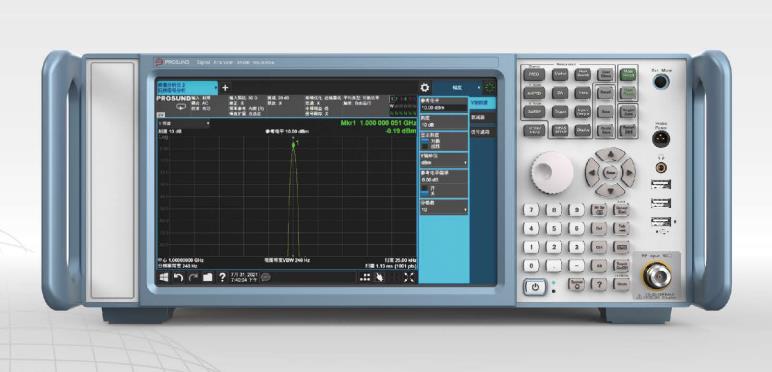Click the Mkr1 1.000 000 051 GHz readout
772x372 pixels.
(x=378, y=123)
